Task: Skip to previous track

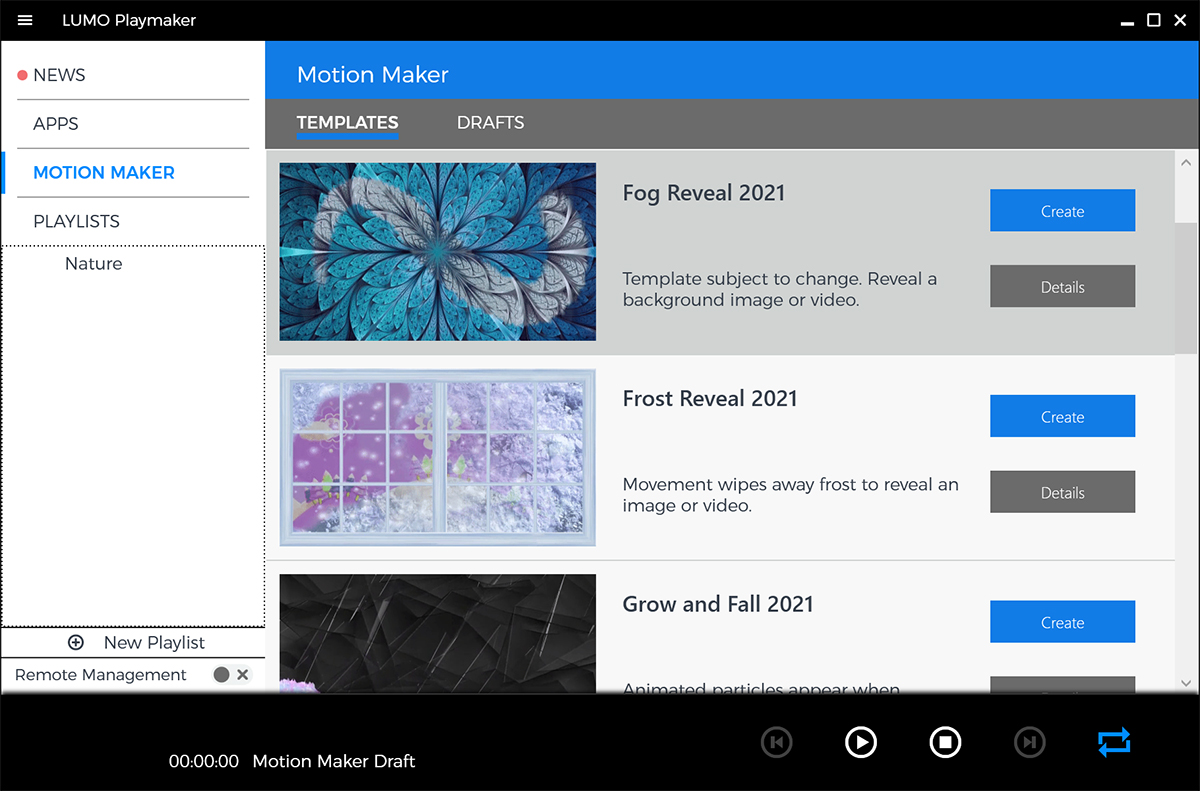Action: click(x=776, y=742)
